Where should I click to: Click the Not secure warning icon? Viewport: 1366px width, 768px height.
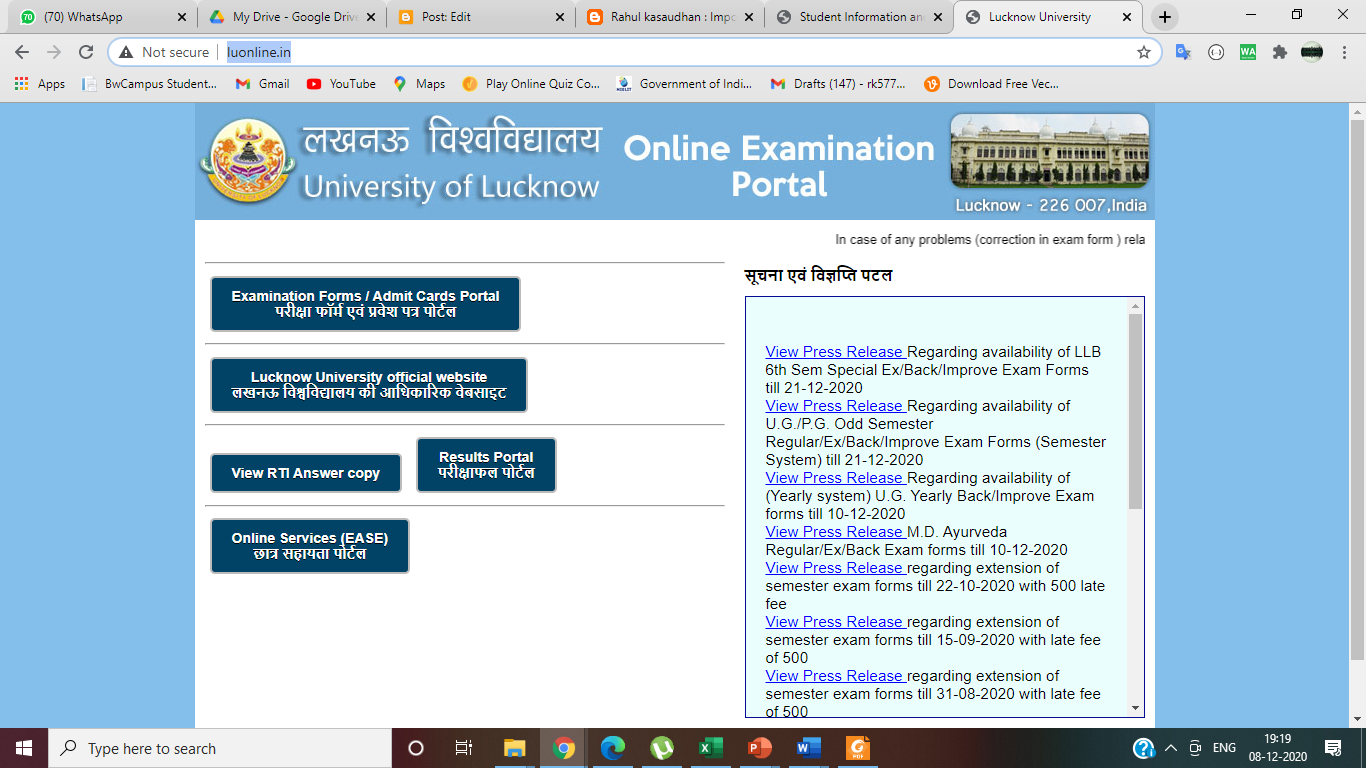[x=126, y=52]
